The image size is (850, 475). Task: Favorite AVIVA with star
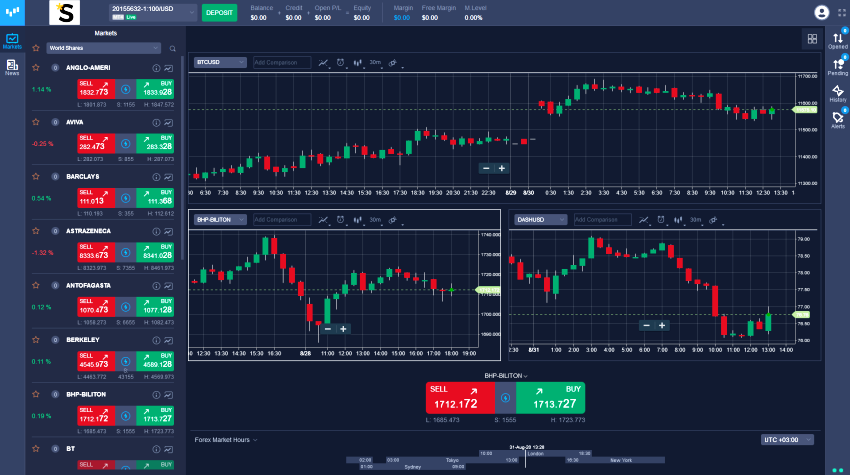36,122
